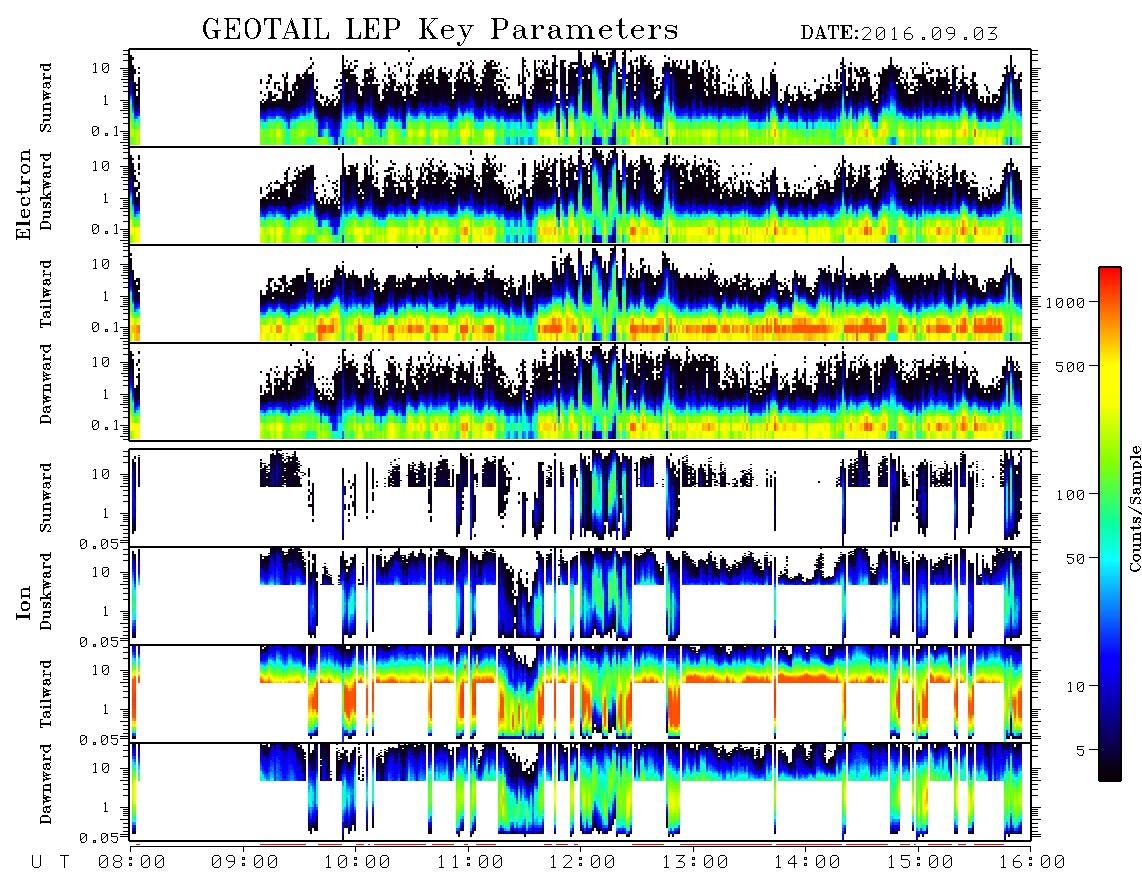Click the Ion Dawnward spectrogram panel

580,792
